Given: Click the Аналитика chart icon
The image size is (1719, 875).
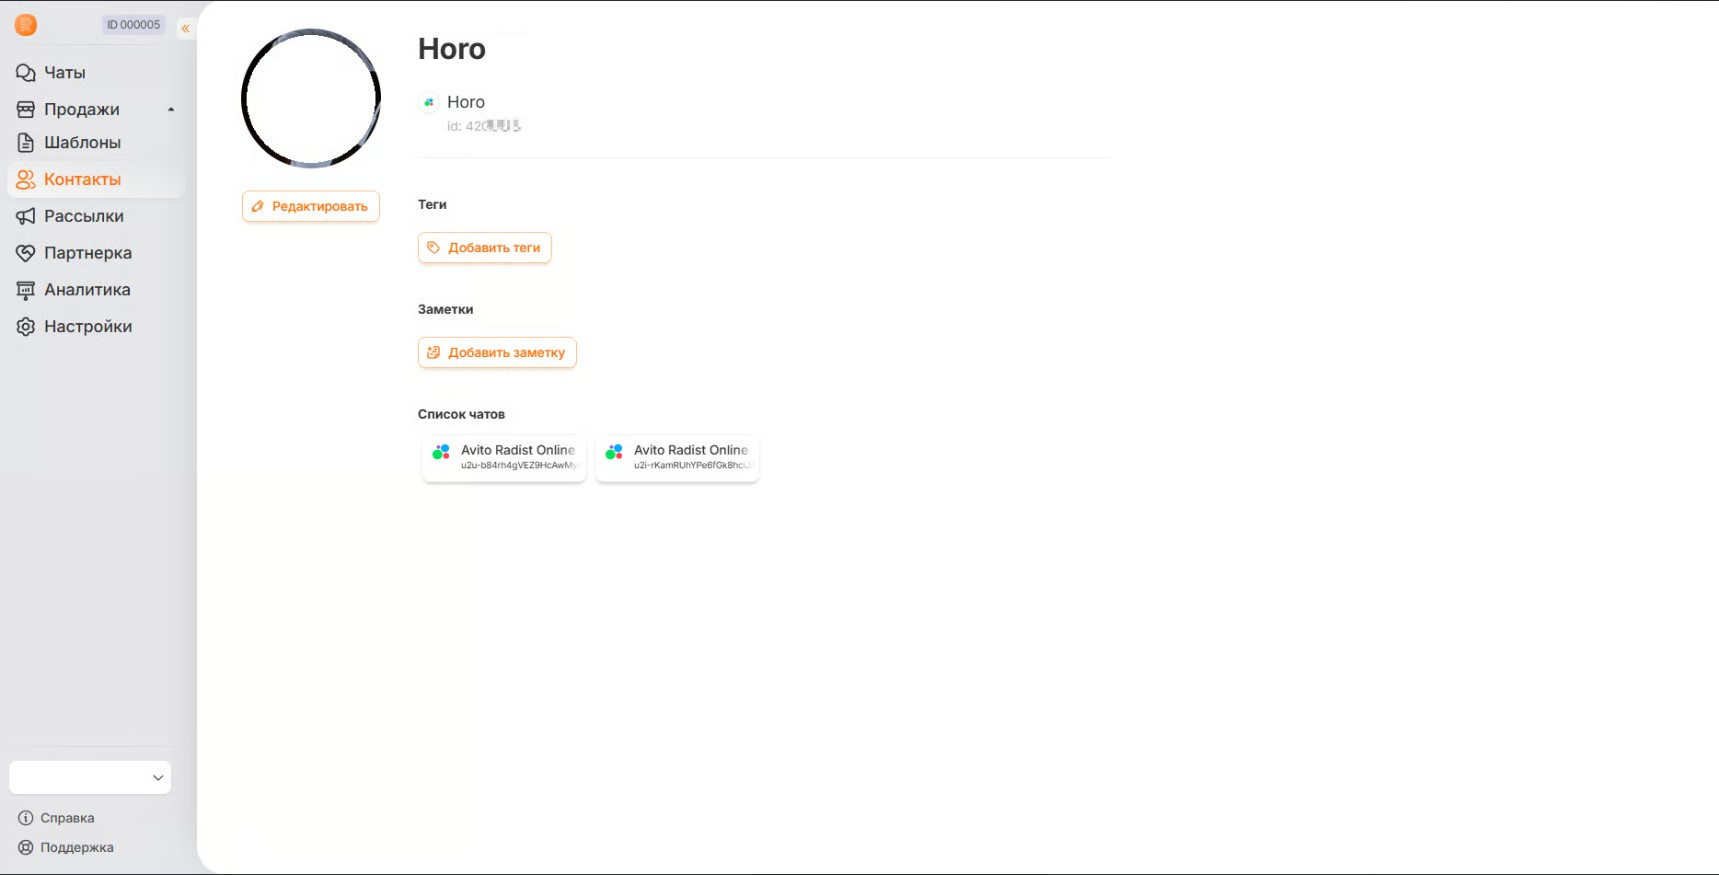Looking at the screenshot, I should pos(26,290).
